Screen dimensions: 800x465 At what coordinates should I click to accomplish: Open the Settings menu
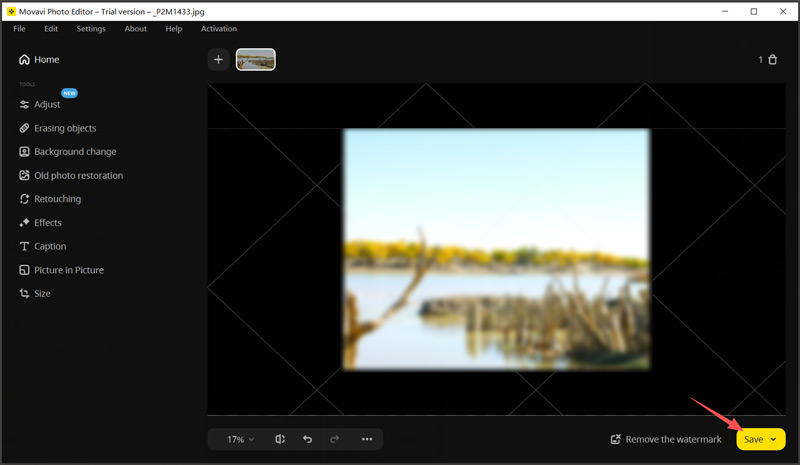click(x=91, y=29)
